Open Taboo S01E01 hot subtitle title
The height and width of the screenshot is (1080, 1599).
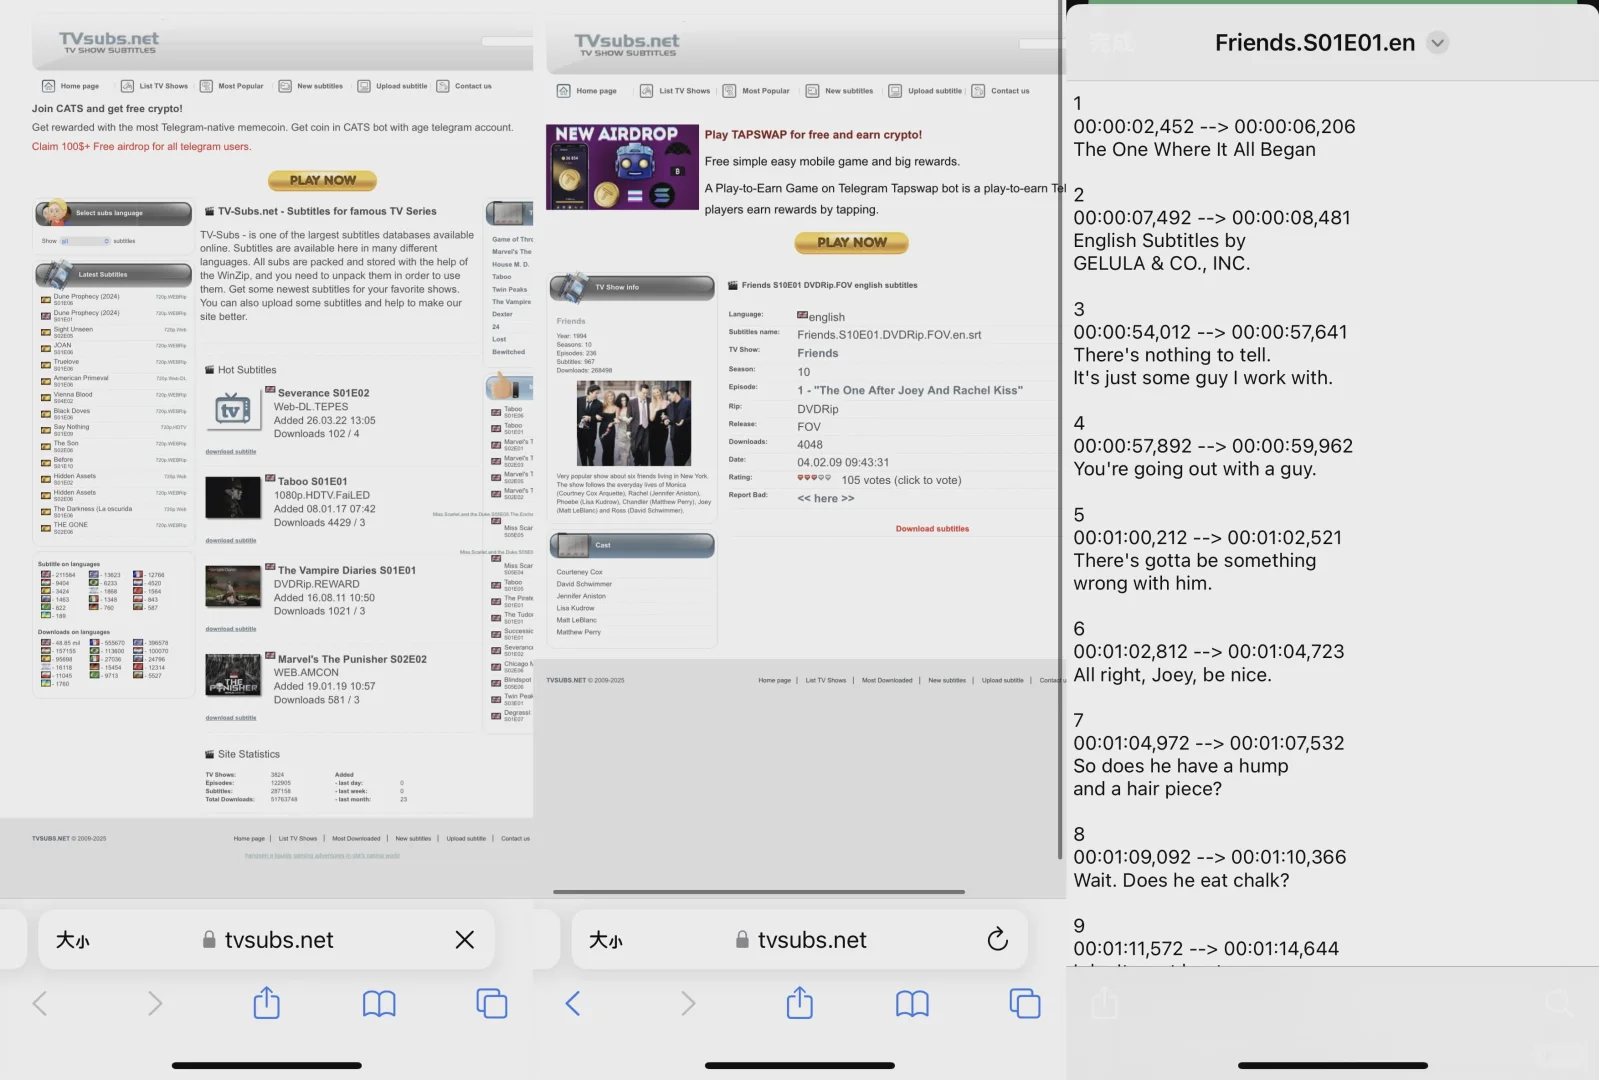point(312,481)
